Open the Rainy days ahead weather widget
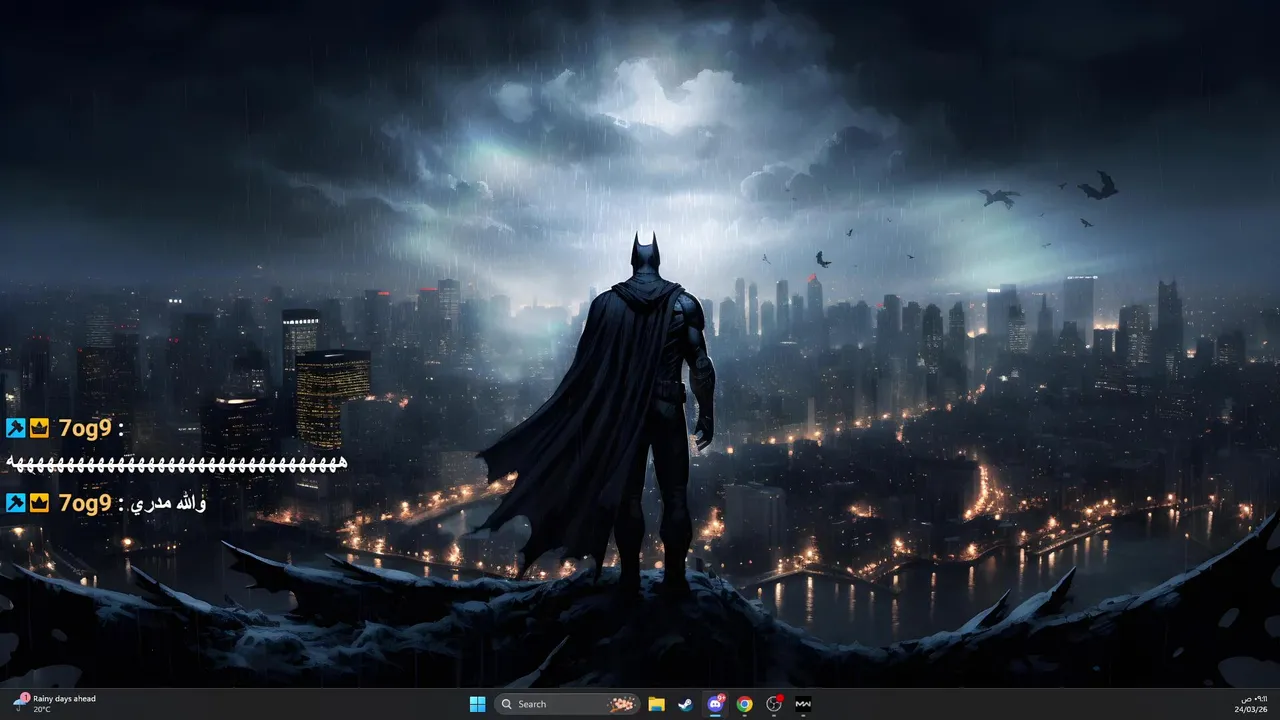1280x720 pixels. click(54, 704)
